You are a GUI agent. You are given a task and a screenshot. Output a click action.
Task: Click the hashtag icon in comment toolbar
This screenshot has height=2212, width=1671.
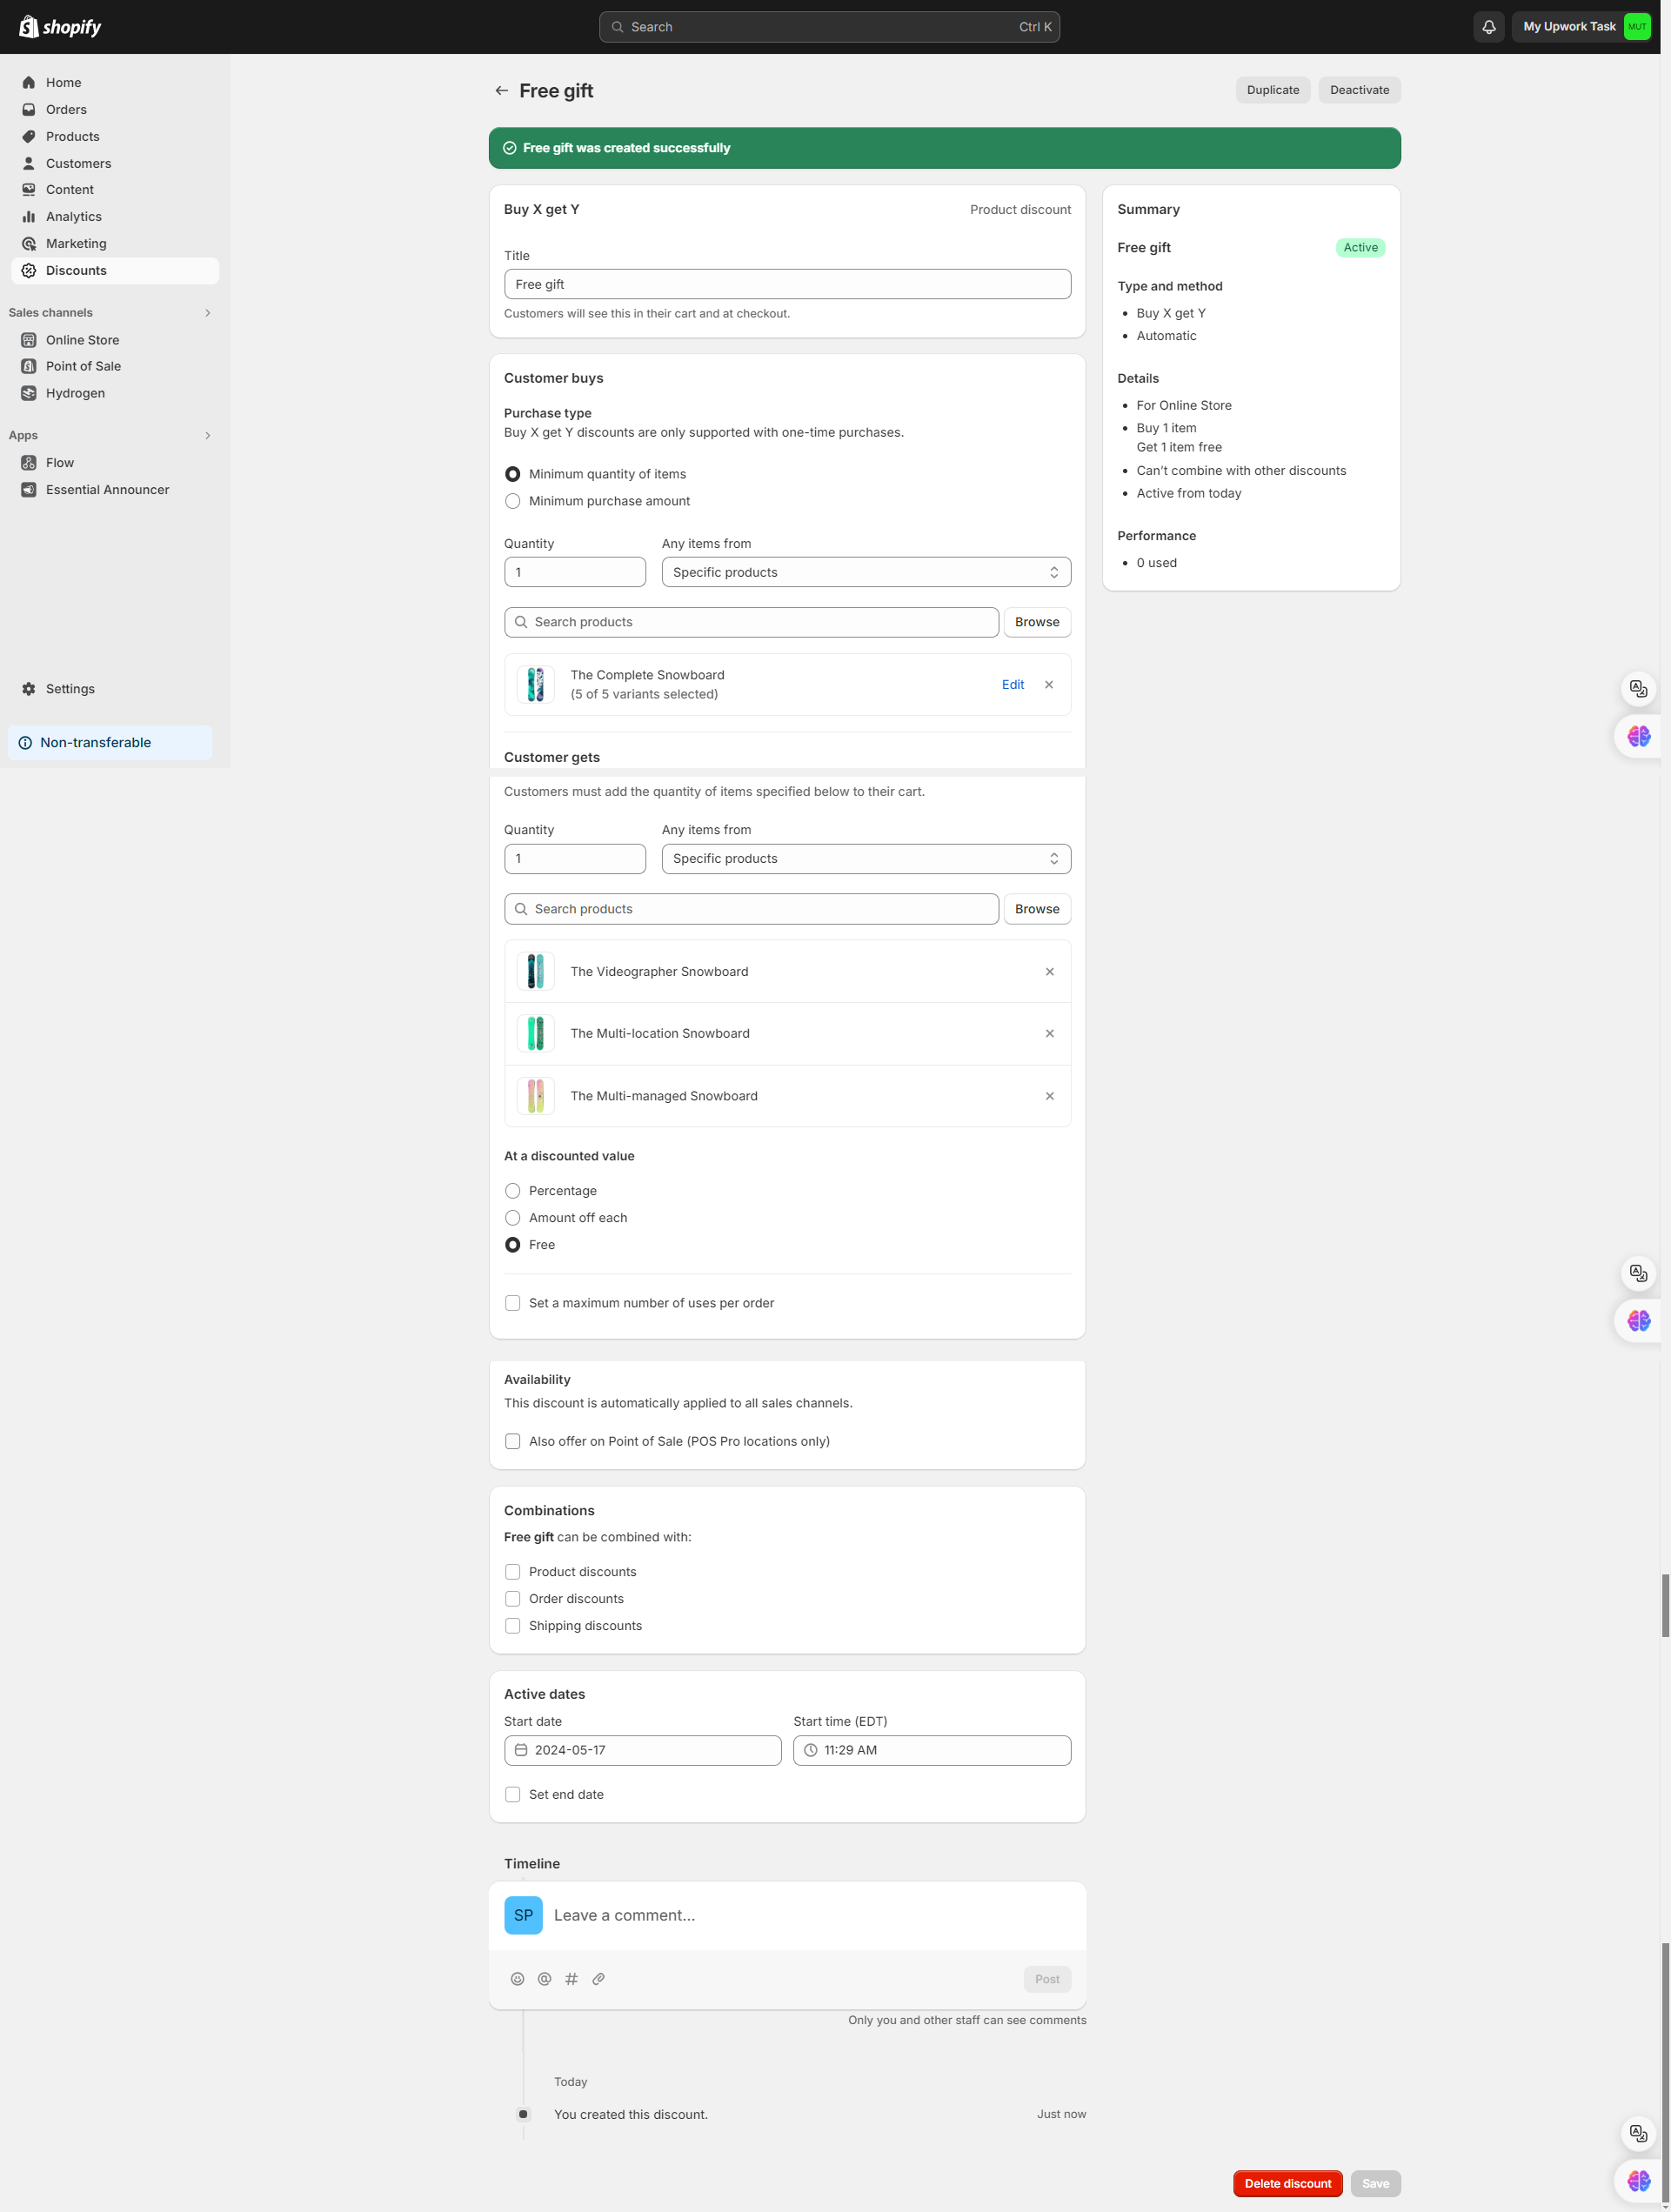tap(571, 1979)
